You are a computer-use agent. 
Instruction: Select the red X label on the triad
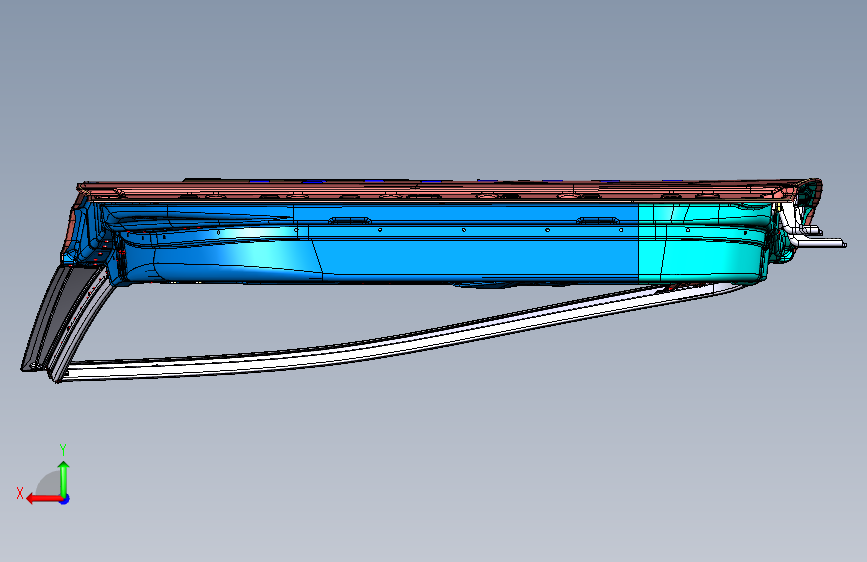[20, 493]
